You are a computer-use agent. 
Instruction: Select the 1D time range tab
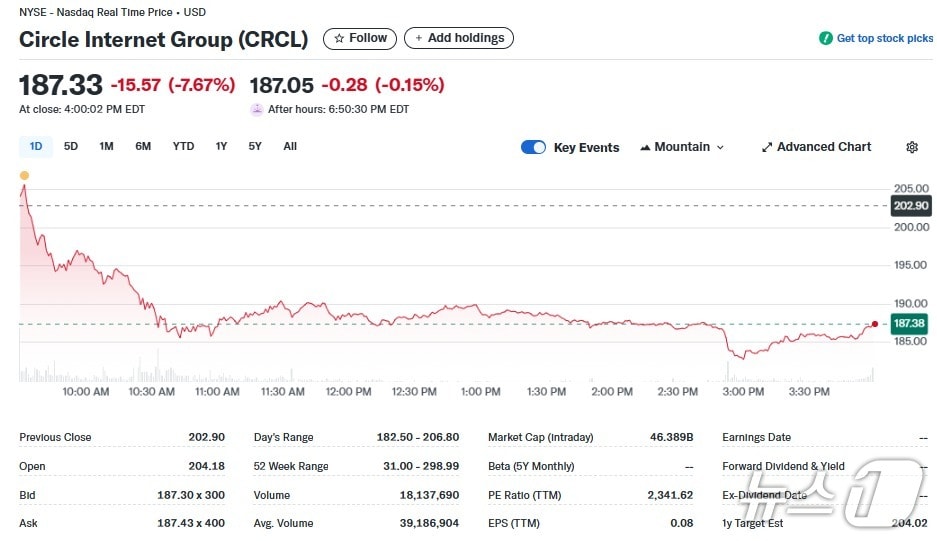pyautogui.click(x=36, y=146)
